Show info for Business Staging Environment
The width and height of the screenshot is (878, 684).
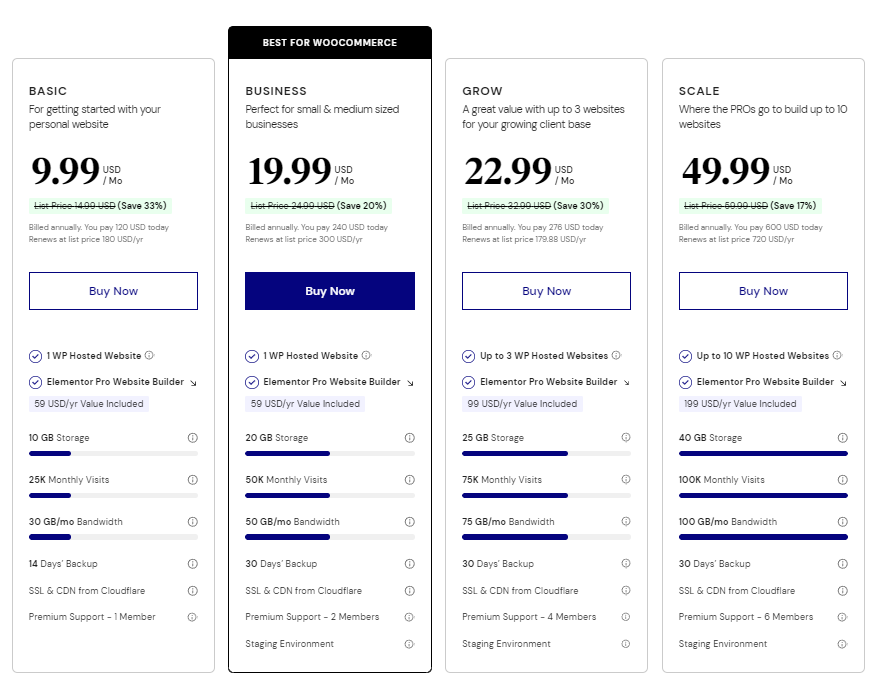coord(409,644)
